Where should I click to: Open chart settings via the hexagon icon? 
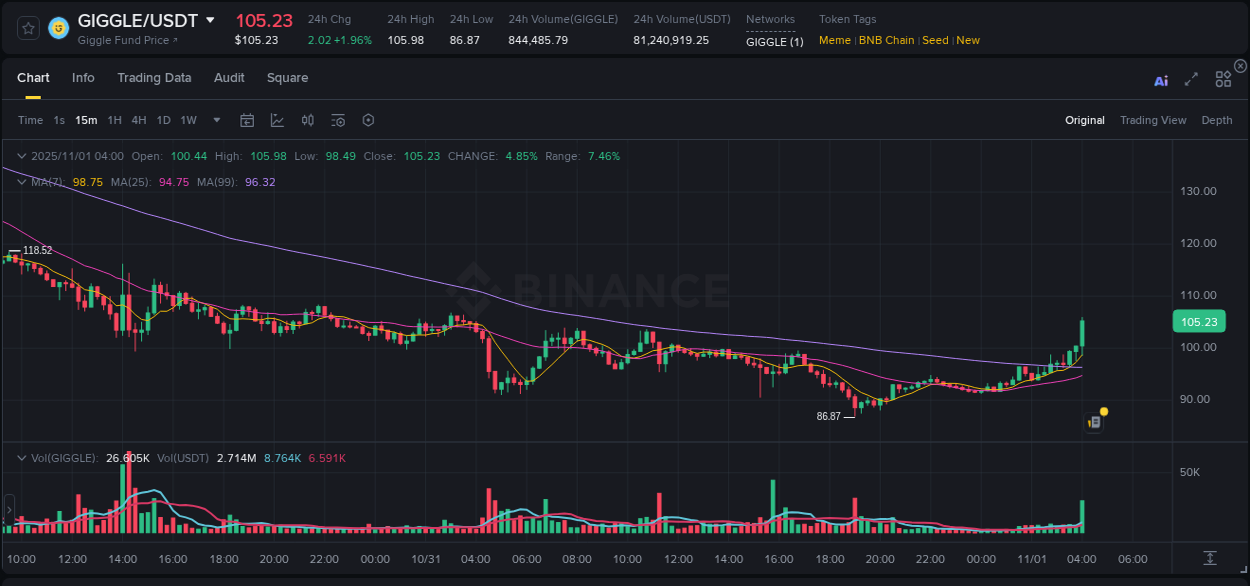(x=368, y=120)
